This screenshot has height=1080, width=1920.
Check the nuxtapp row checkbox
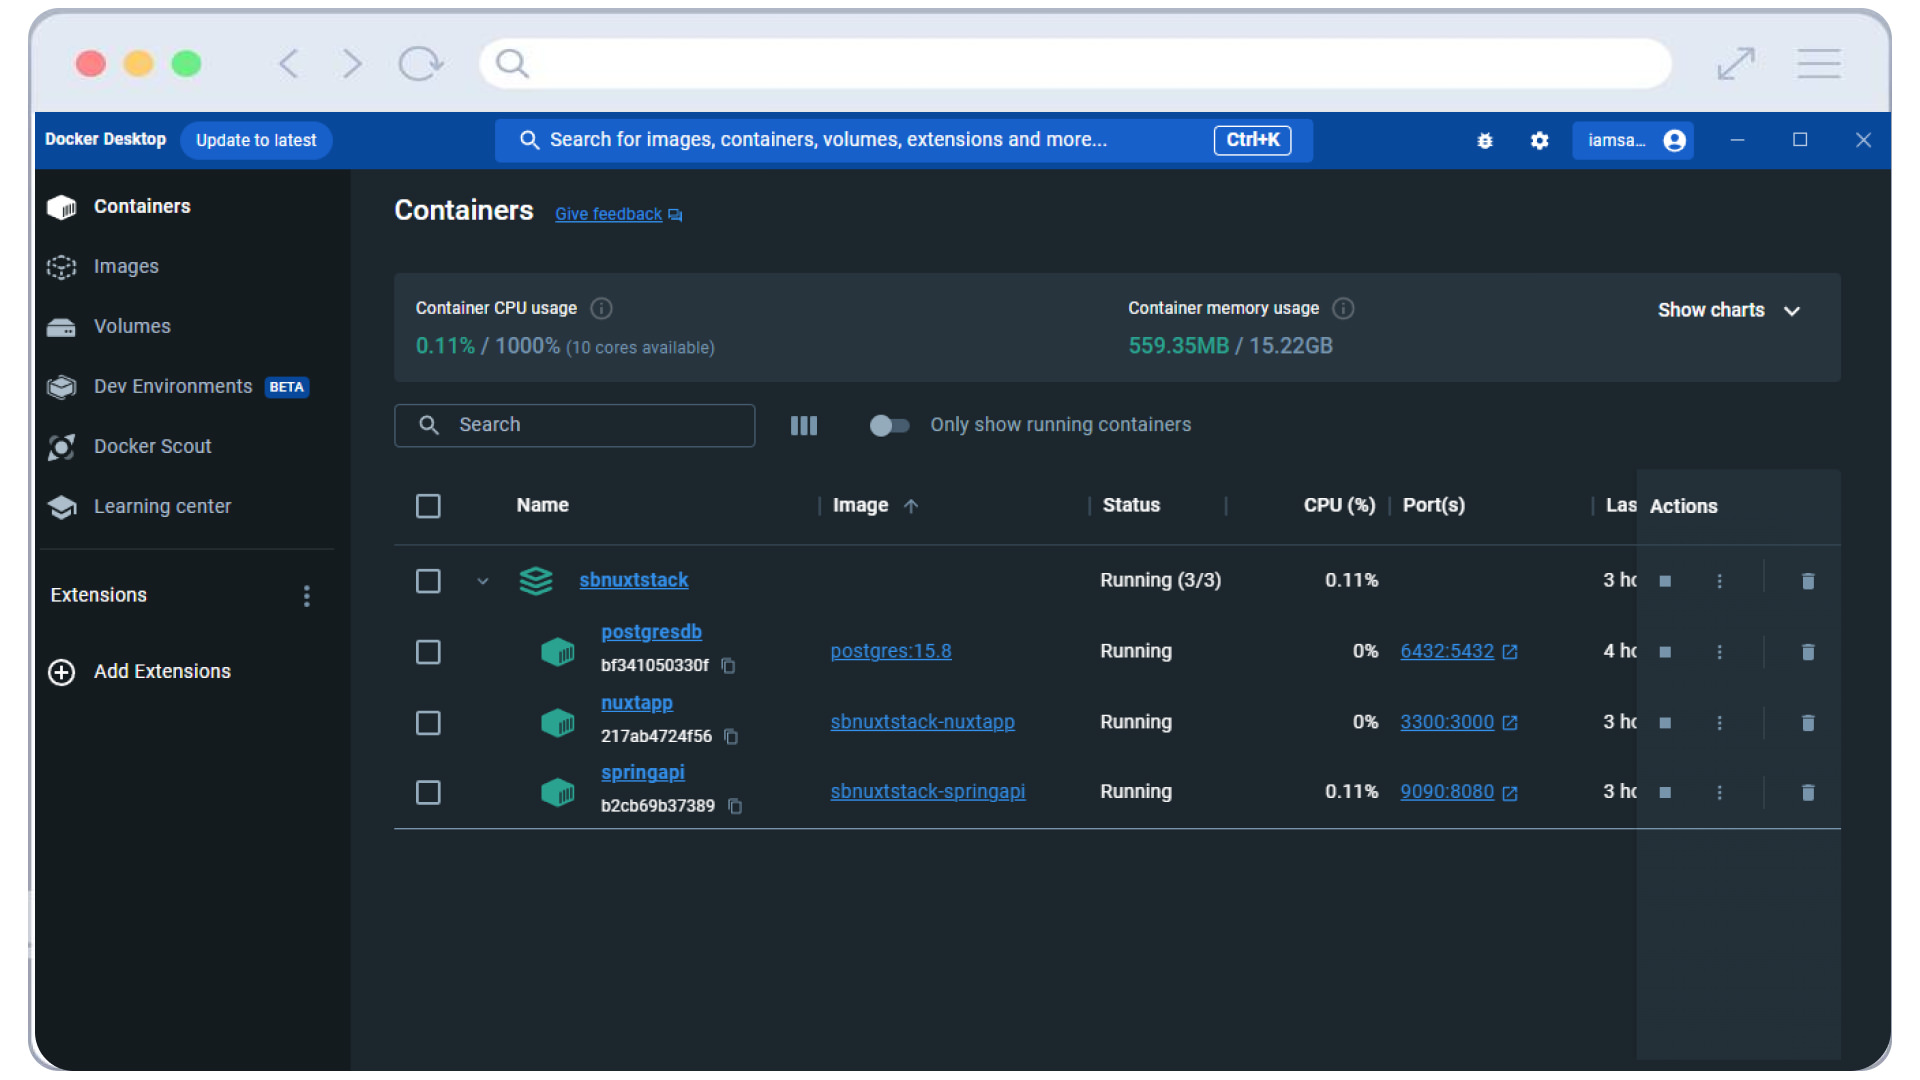[x=428, y=723]
